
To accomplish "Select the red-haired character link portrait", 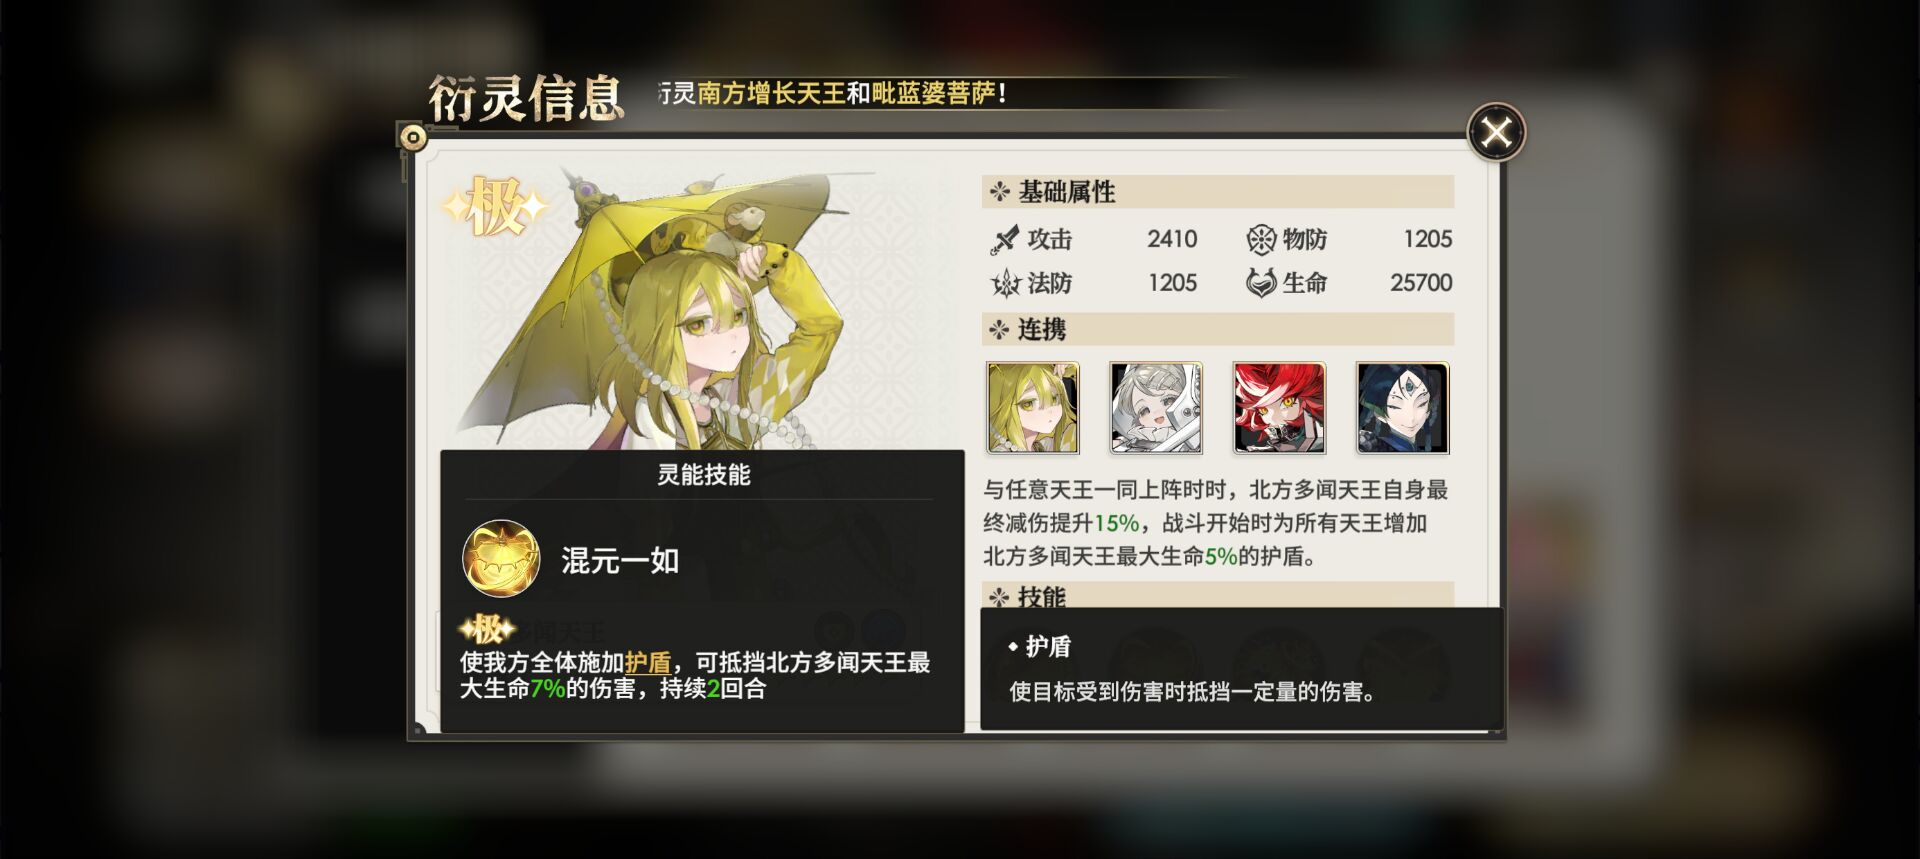I will [x=1279, y=408].
